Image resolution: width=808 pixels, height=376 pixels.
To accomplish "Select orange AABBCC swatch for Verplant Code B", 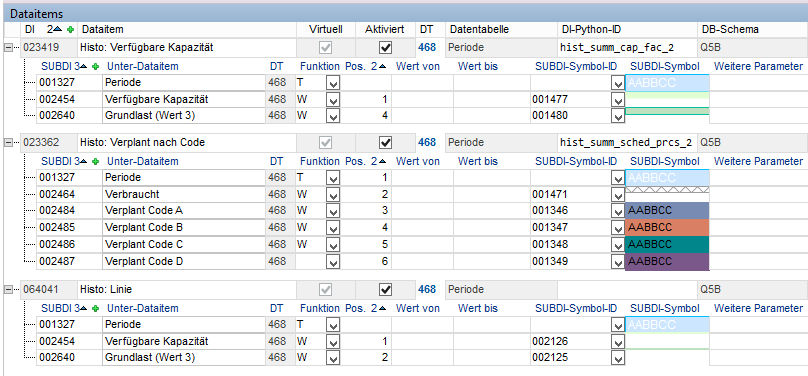I will [x=667, y=227].
